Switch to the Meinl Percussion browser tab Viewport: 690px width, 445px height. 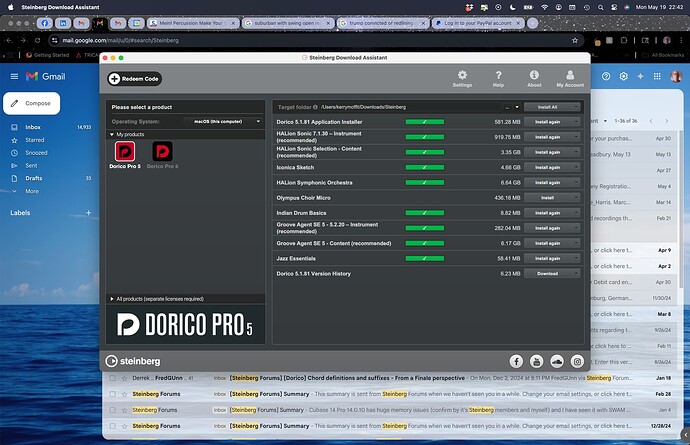[193, 23]
